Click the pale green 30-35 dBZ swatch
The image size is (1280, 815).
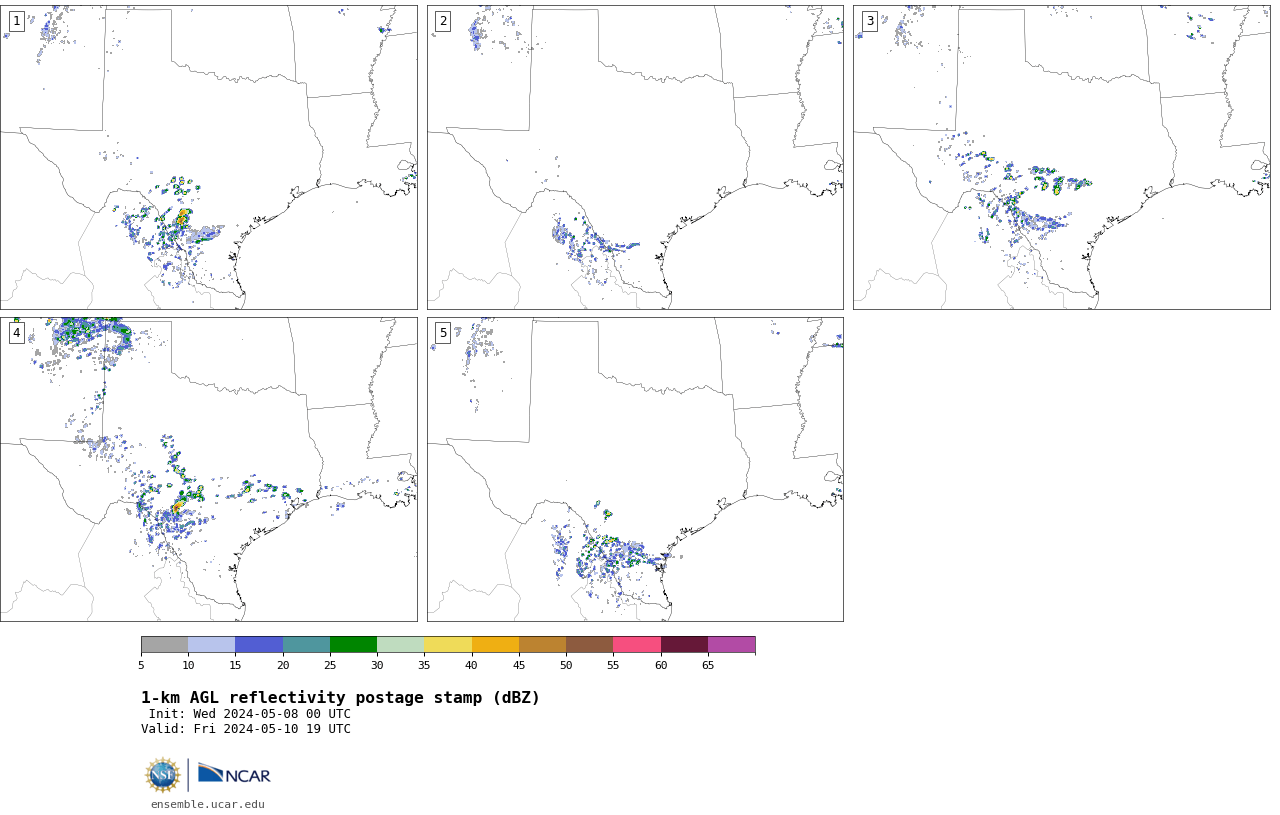[400, 645]
